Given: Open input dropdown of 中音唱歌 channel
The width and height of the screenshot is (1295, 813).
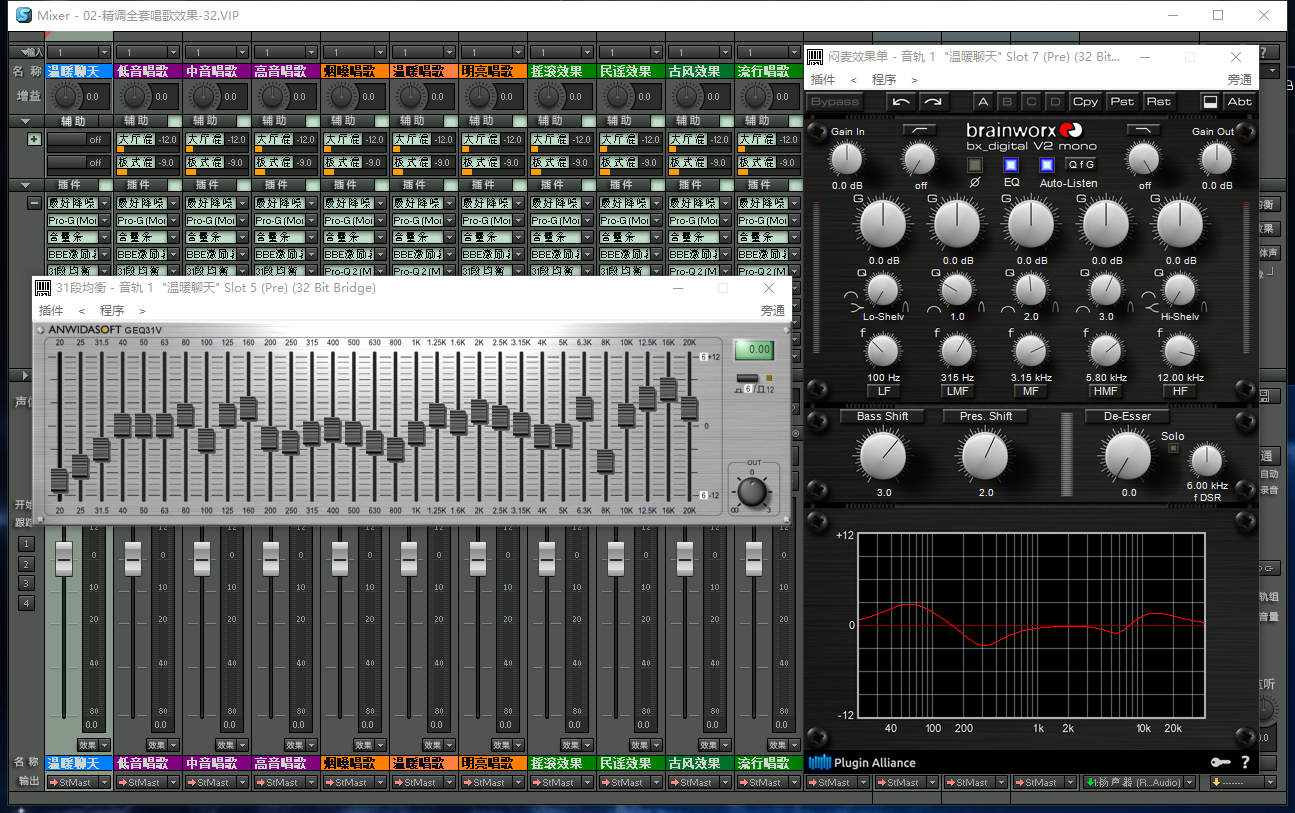Looking at the screenshot, I should point(242,52).
